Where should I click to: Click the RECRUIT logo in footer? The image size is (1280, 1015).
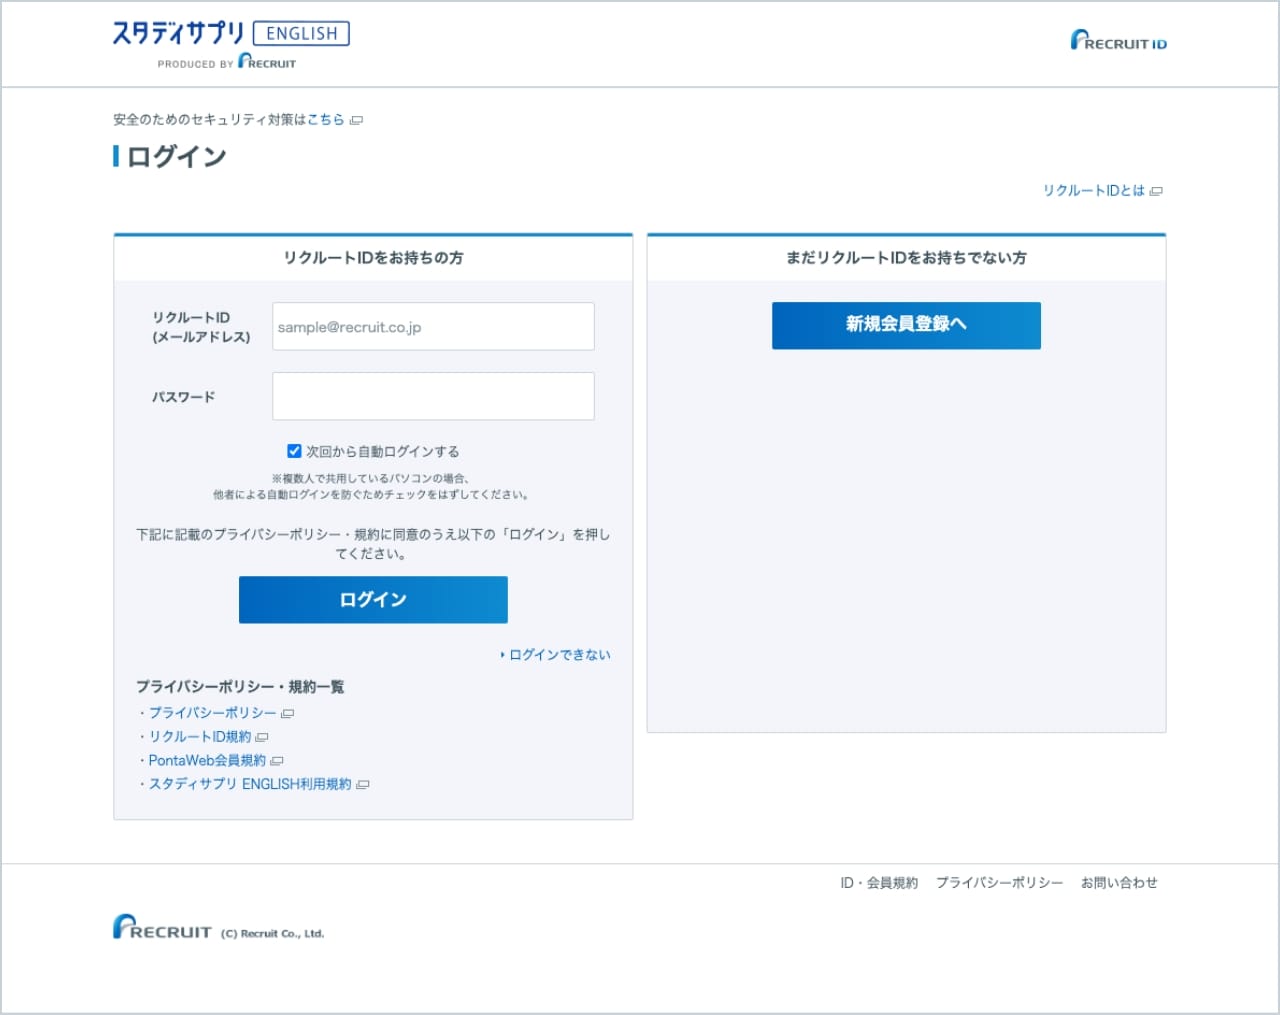point(162,928)
